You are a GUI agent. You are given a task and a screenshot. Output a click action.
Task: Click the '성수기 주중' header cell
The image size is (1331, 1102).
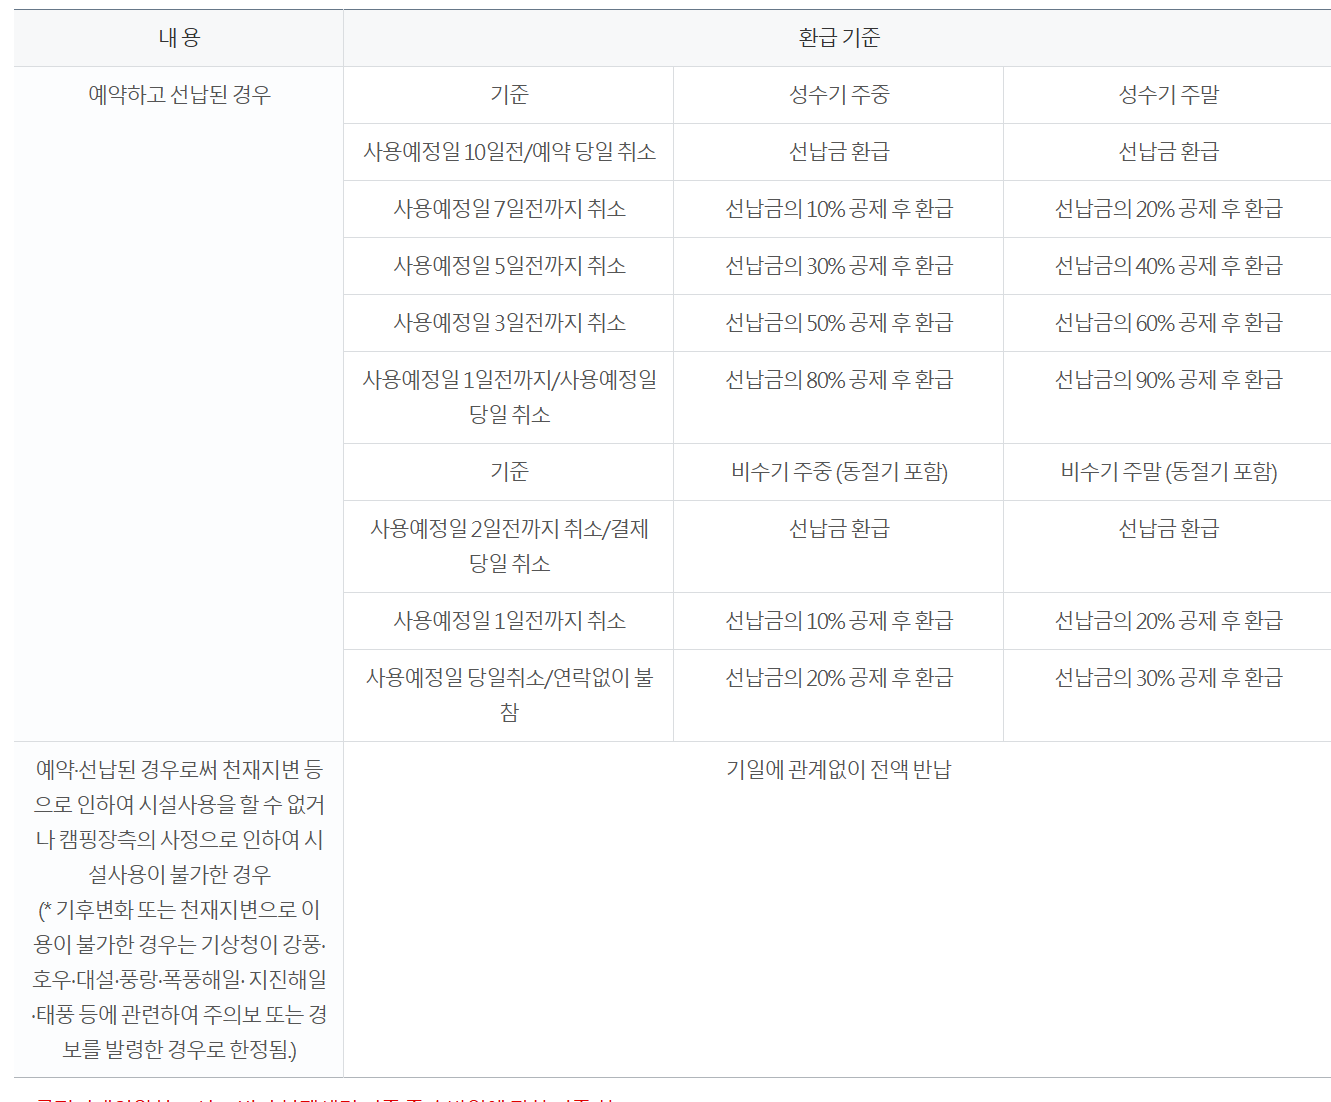click(x=839, y=95)
